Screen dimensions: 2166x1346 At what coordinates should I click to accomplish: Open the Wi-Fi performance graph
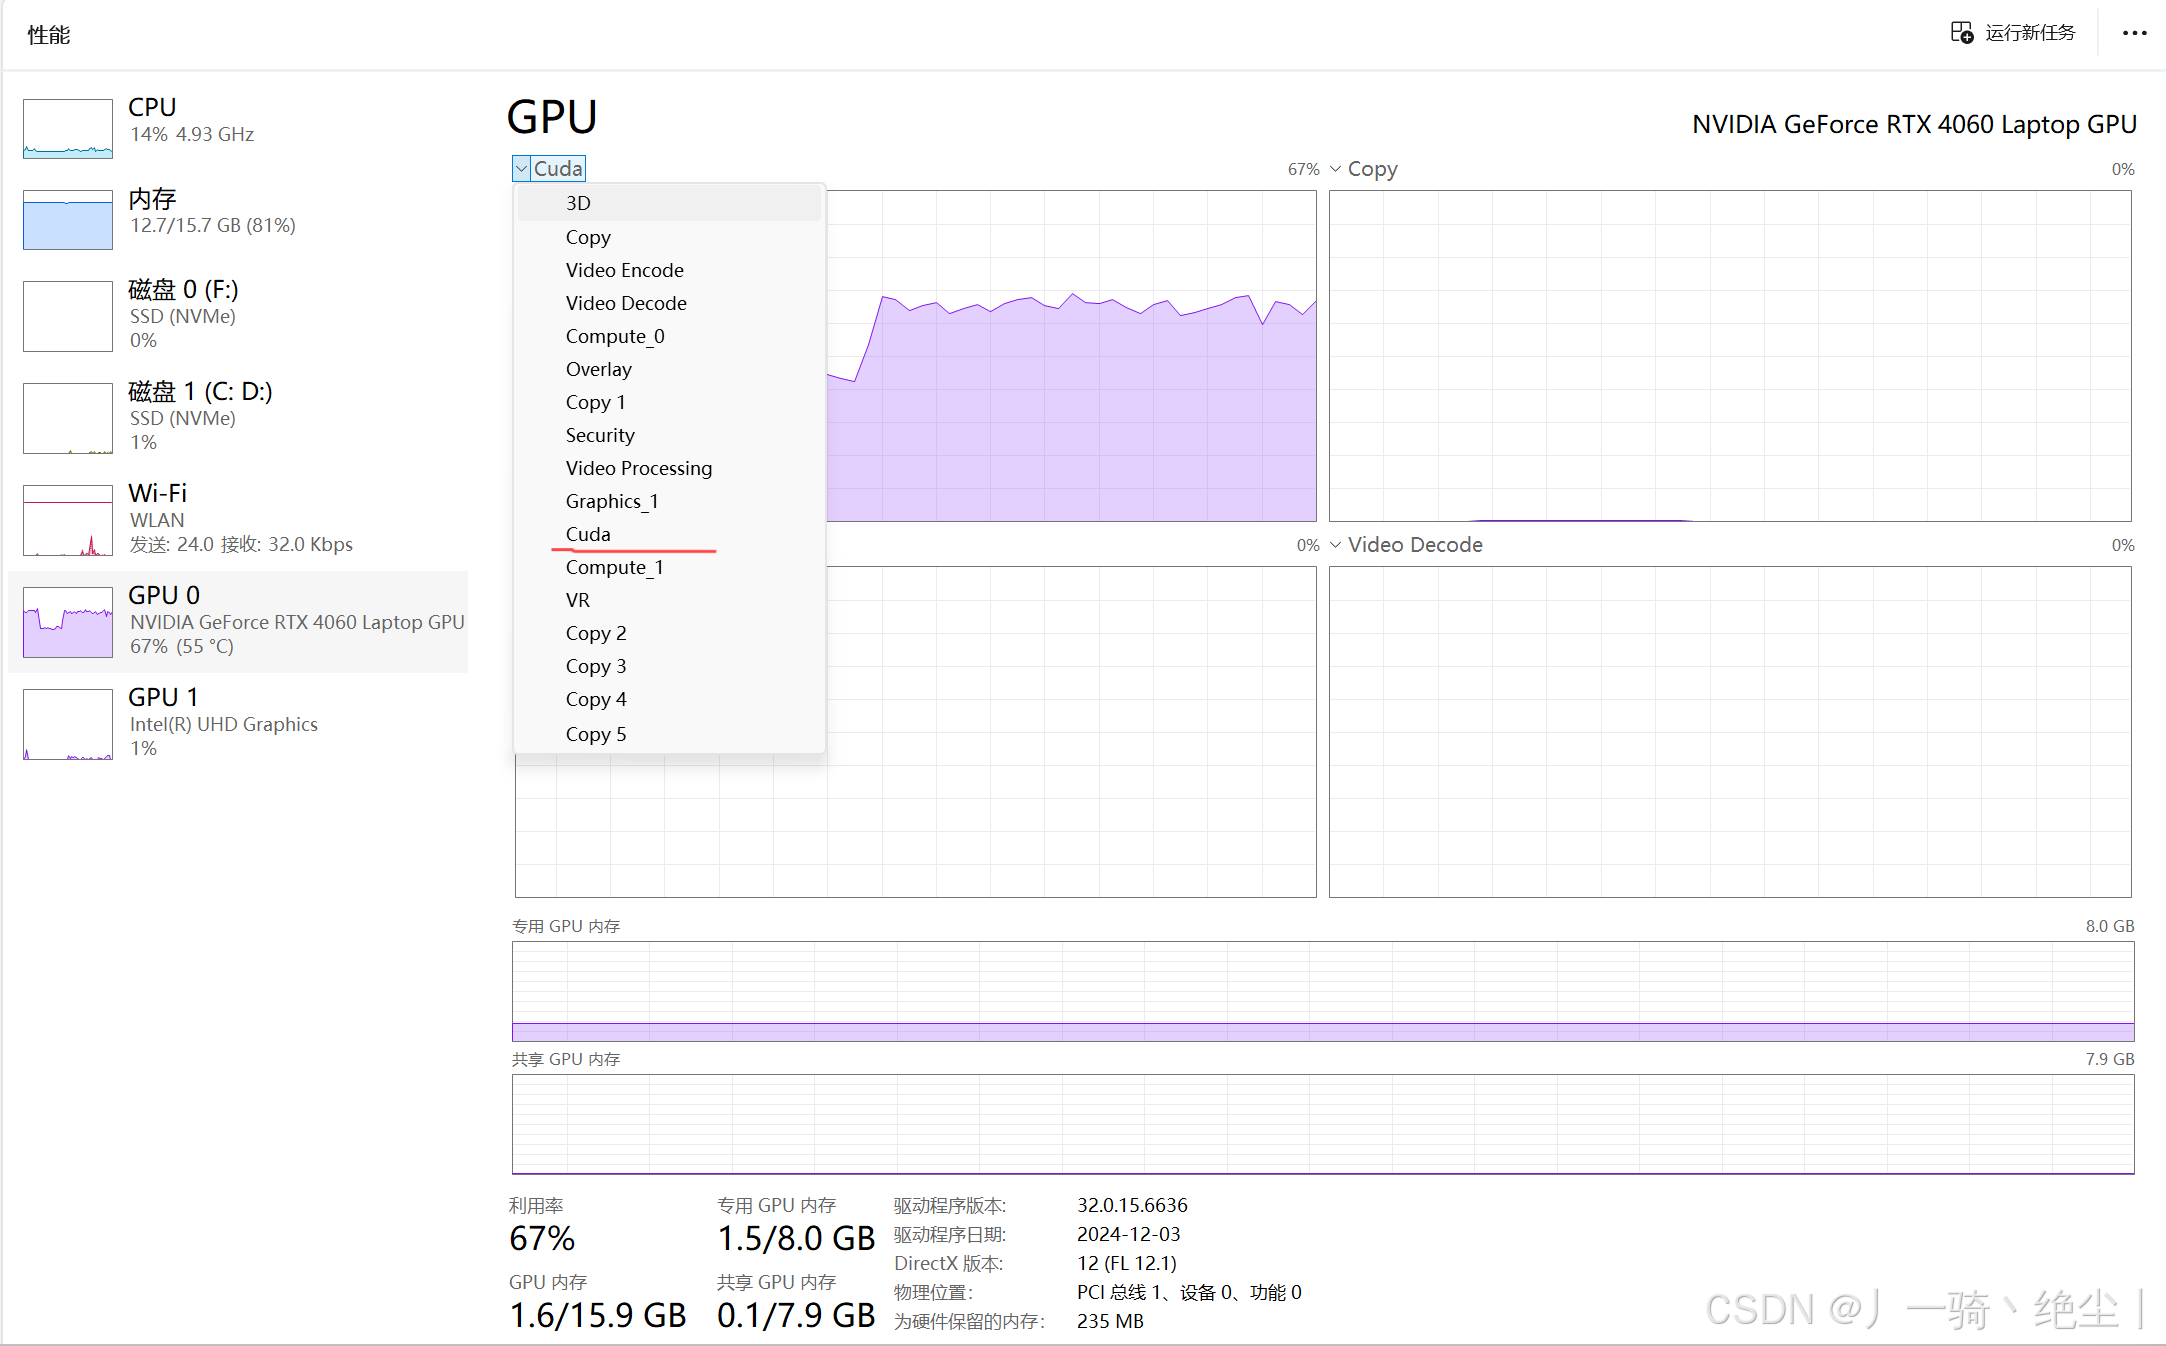pos(66,520)
